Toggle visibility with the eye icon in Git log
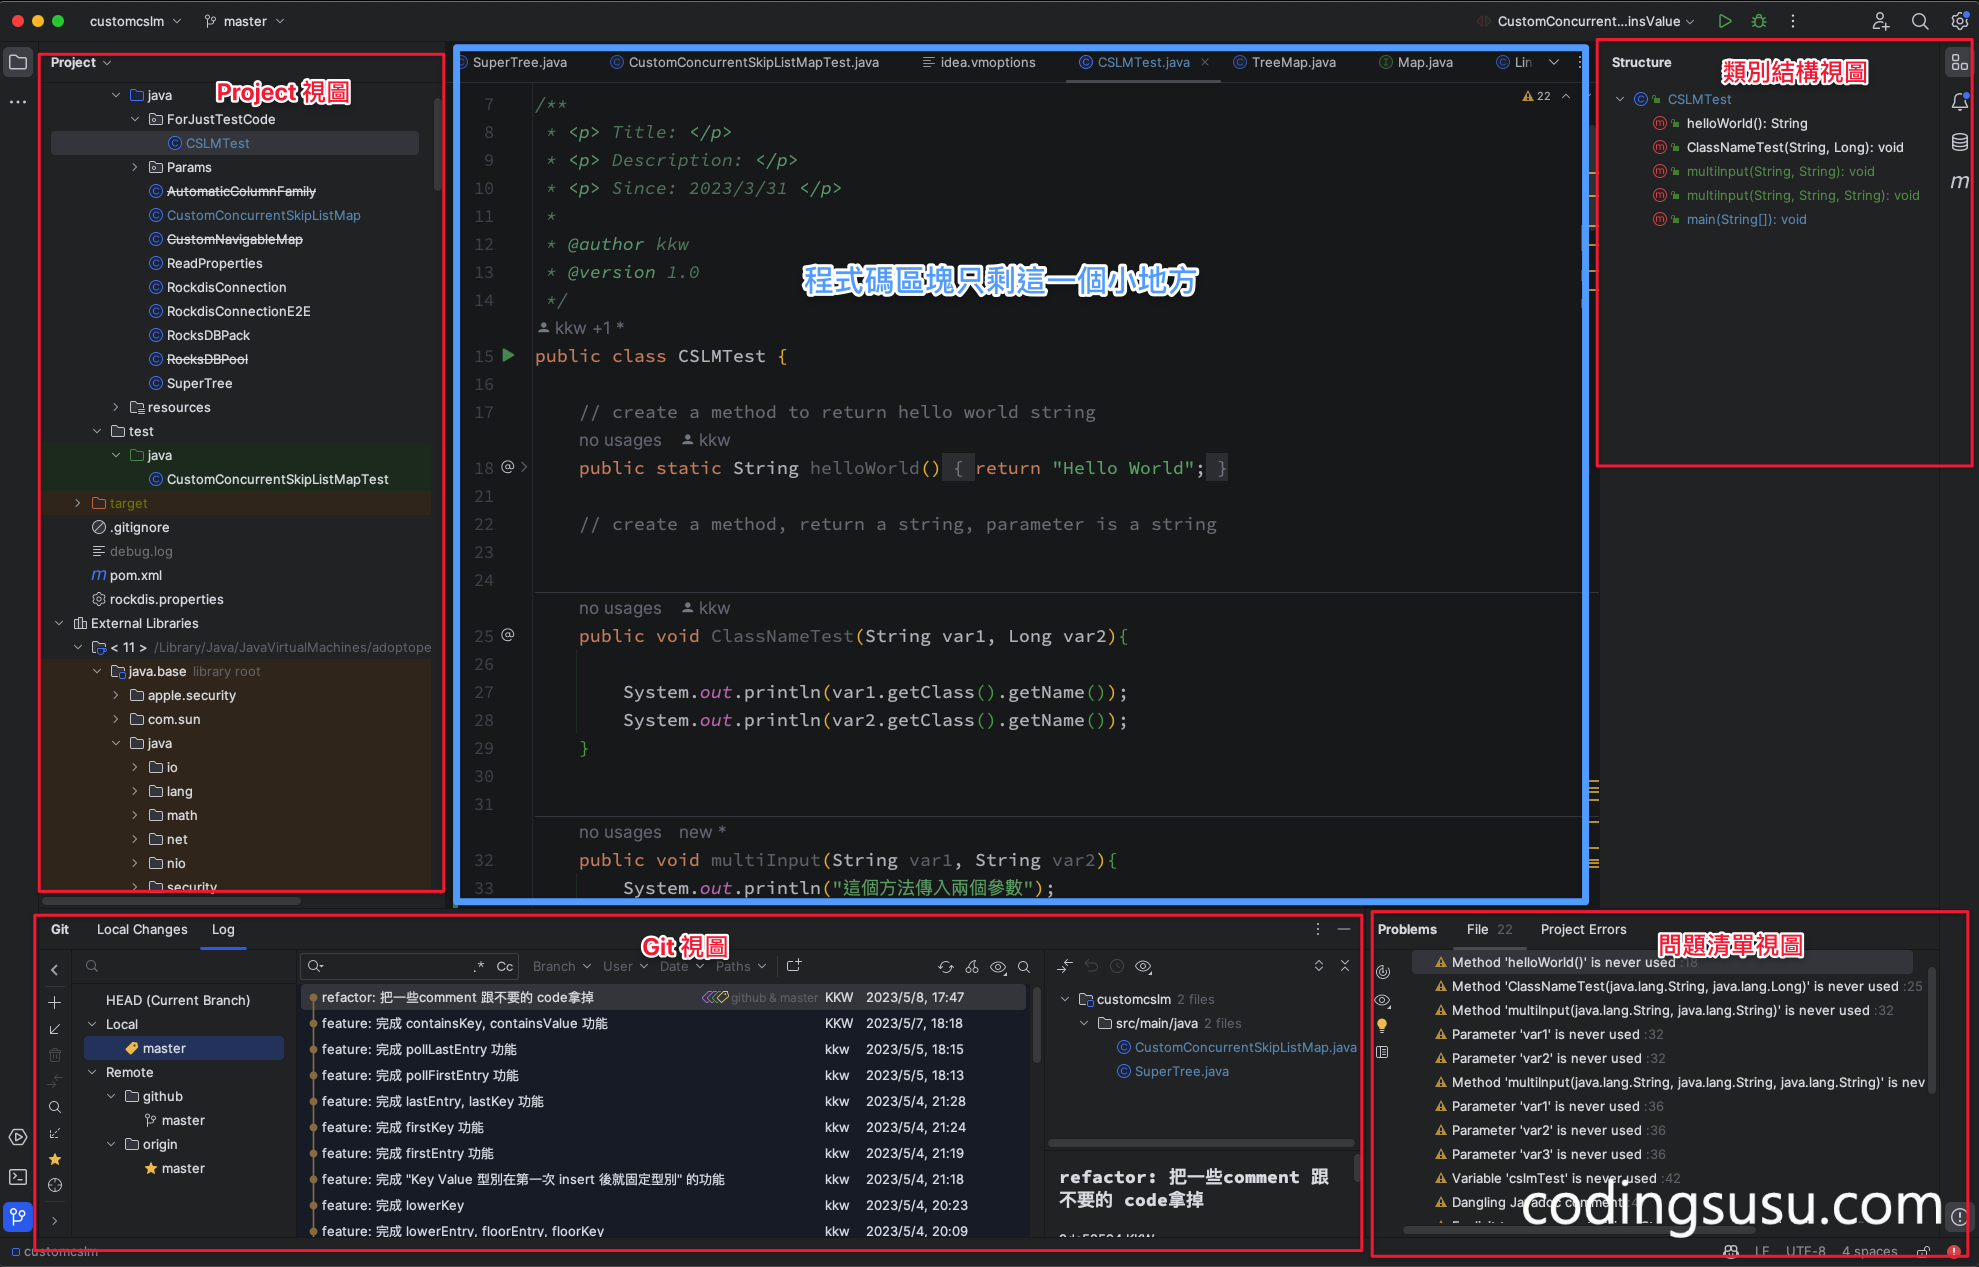1979x1267 pixels. [x=998, y=967]
